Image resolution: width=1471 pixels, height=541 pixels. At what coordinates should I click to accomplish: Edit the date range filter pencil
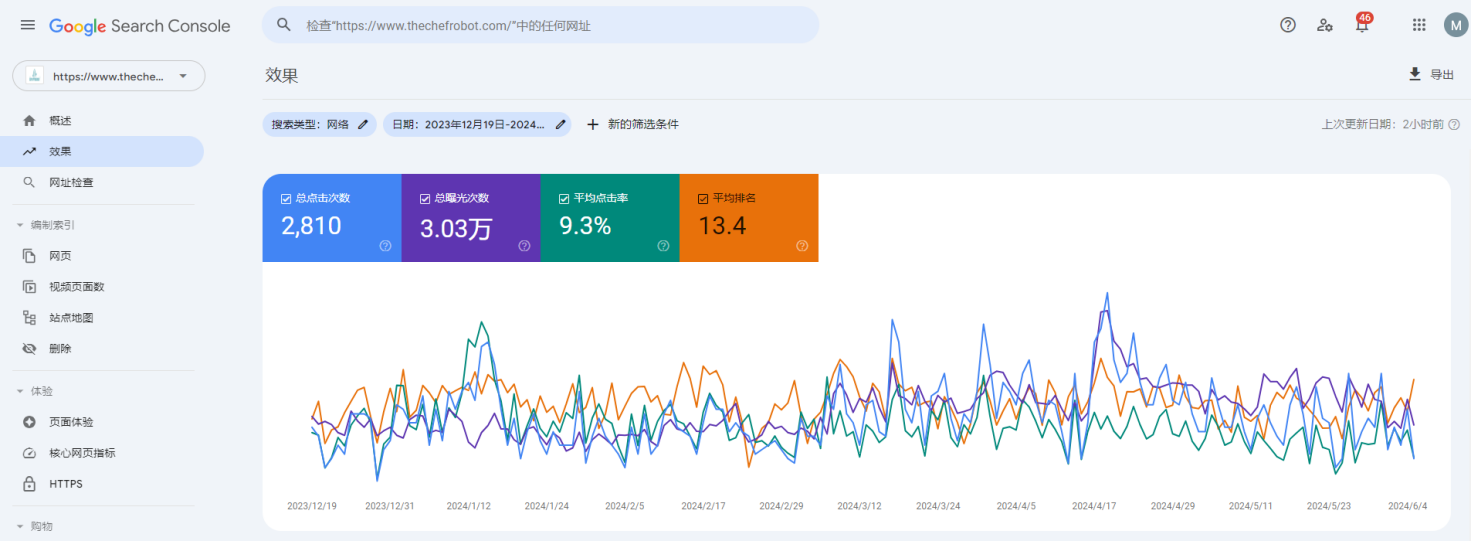click(561, 124)
